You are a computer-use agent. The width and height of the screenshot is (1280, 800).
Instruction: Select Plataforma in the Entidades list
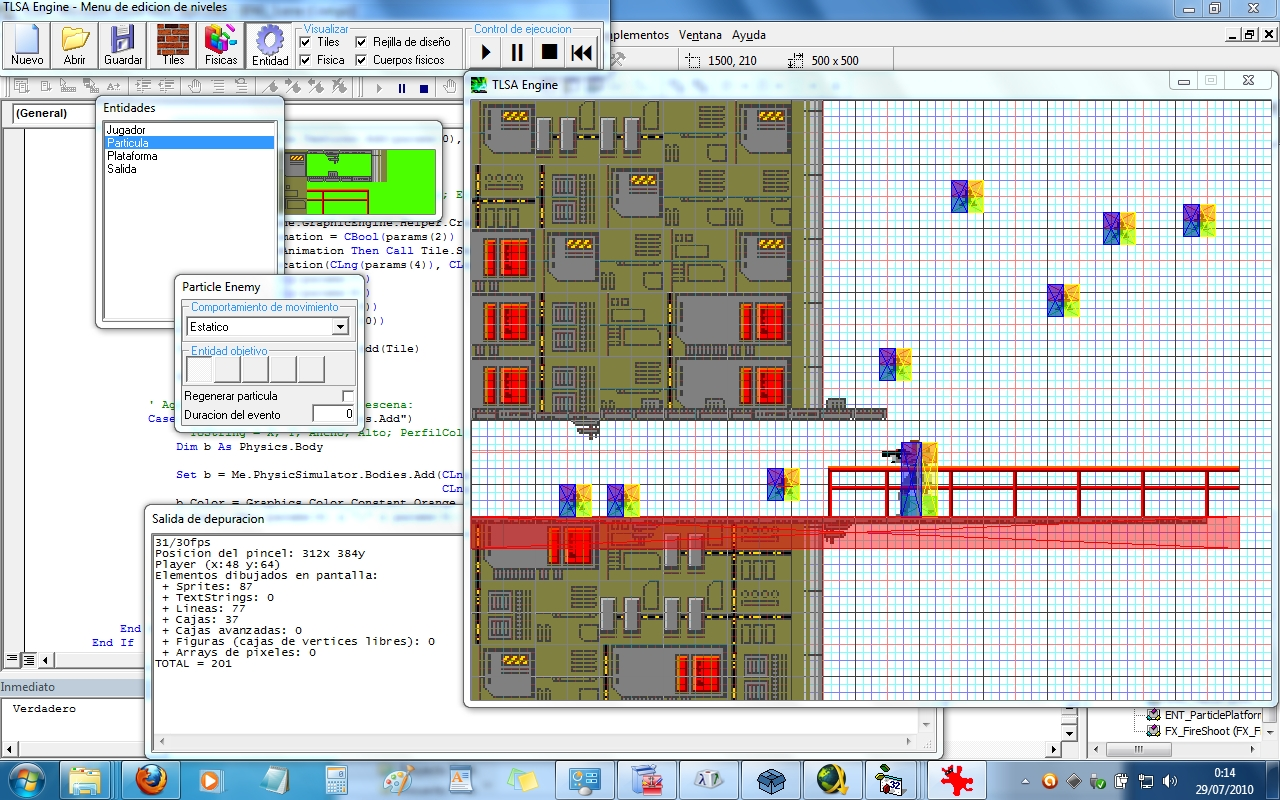point(132,156)
